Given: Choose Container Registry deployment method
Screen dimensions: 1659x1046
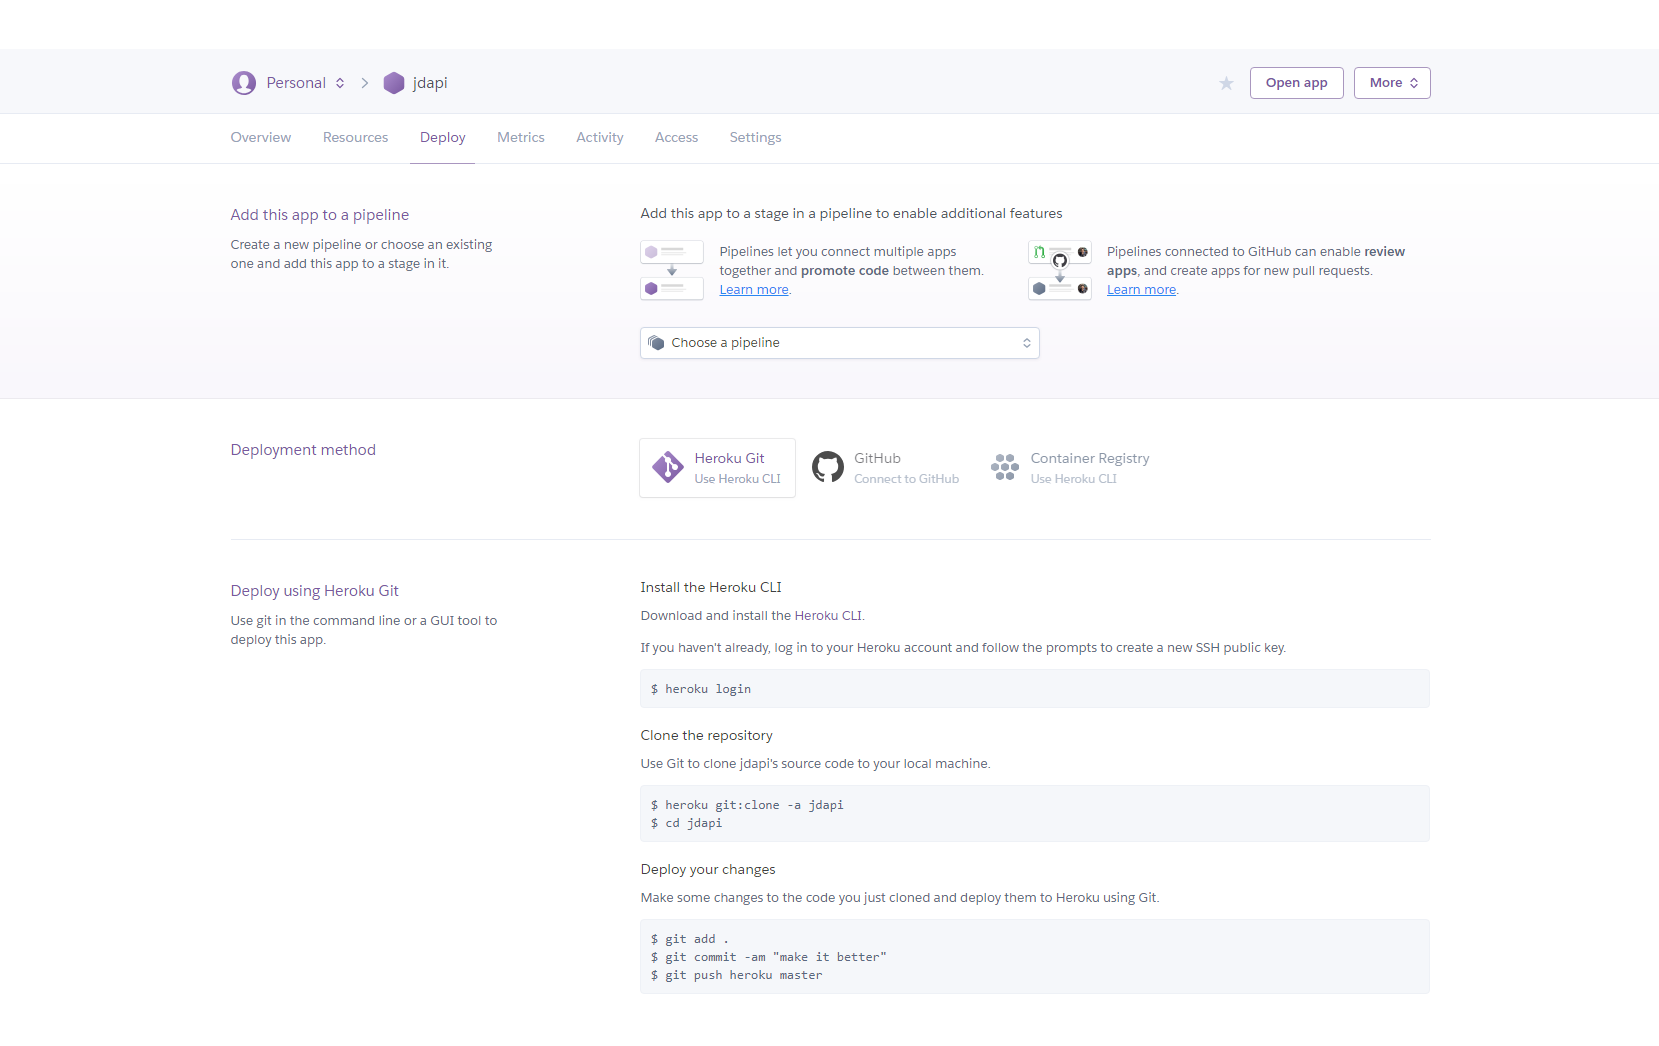Looking at the screenshot, I should [1070, 468].
